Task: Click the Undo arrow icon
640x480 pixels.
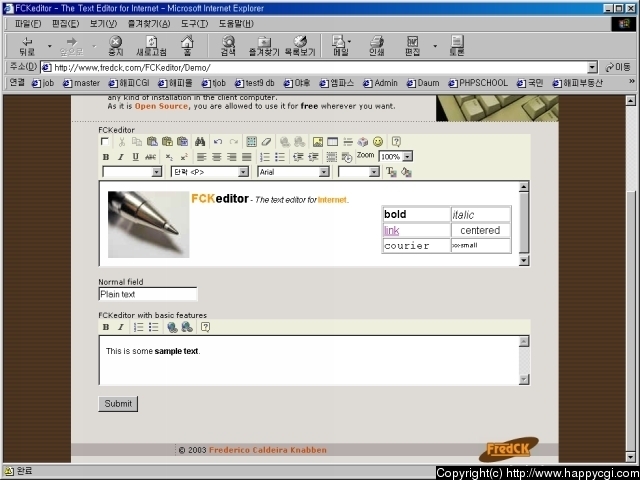Action: pyautogui.click(x=218, y=142)
